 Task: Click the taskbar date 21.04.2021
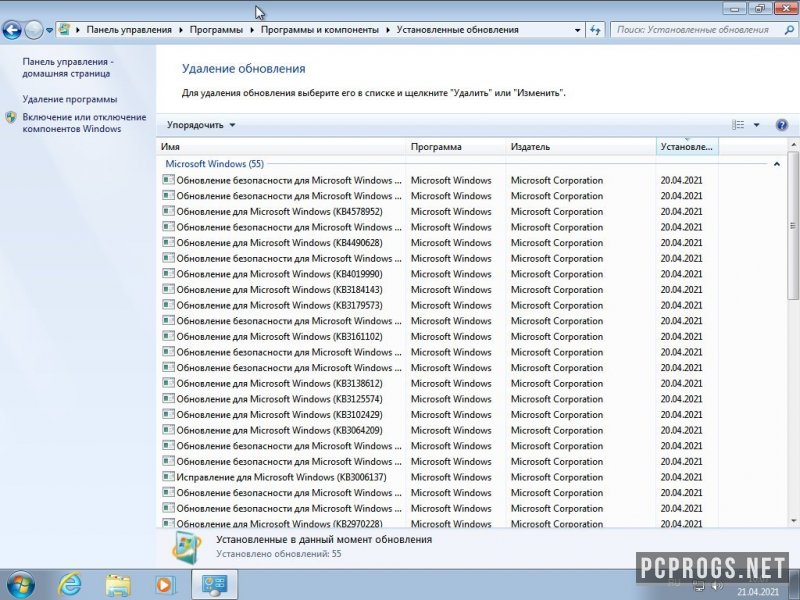coord(758,592)
